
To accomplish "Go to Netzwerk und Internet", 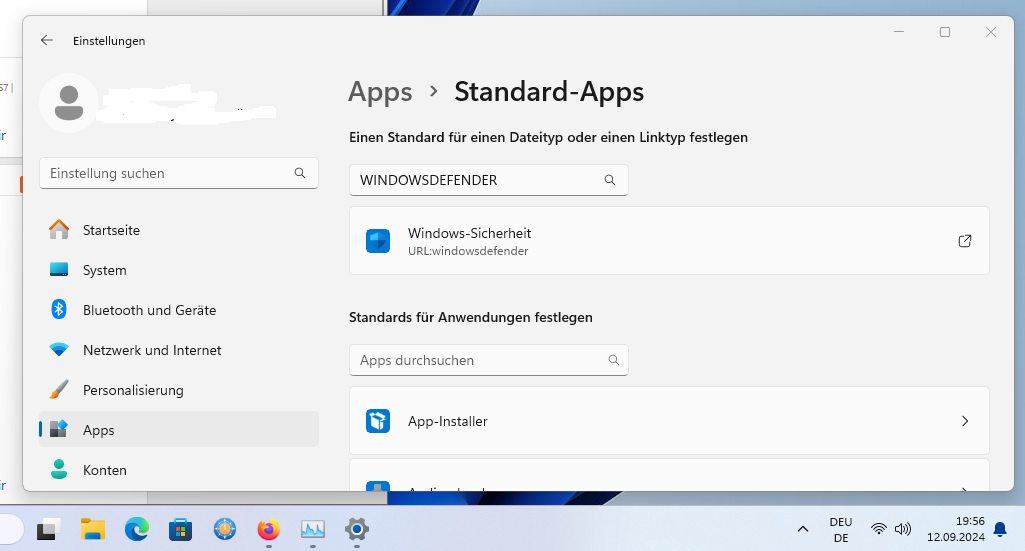I will [178, 350].
